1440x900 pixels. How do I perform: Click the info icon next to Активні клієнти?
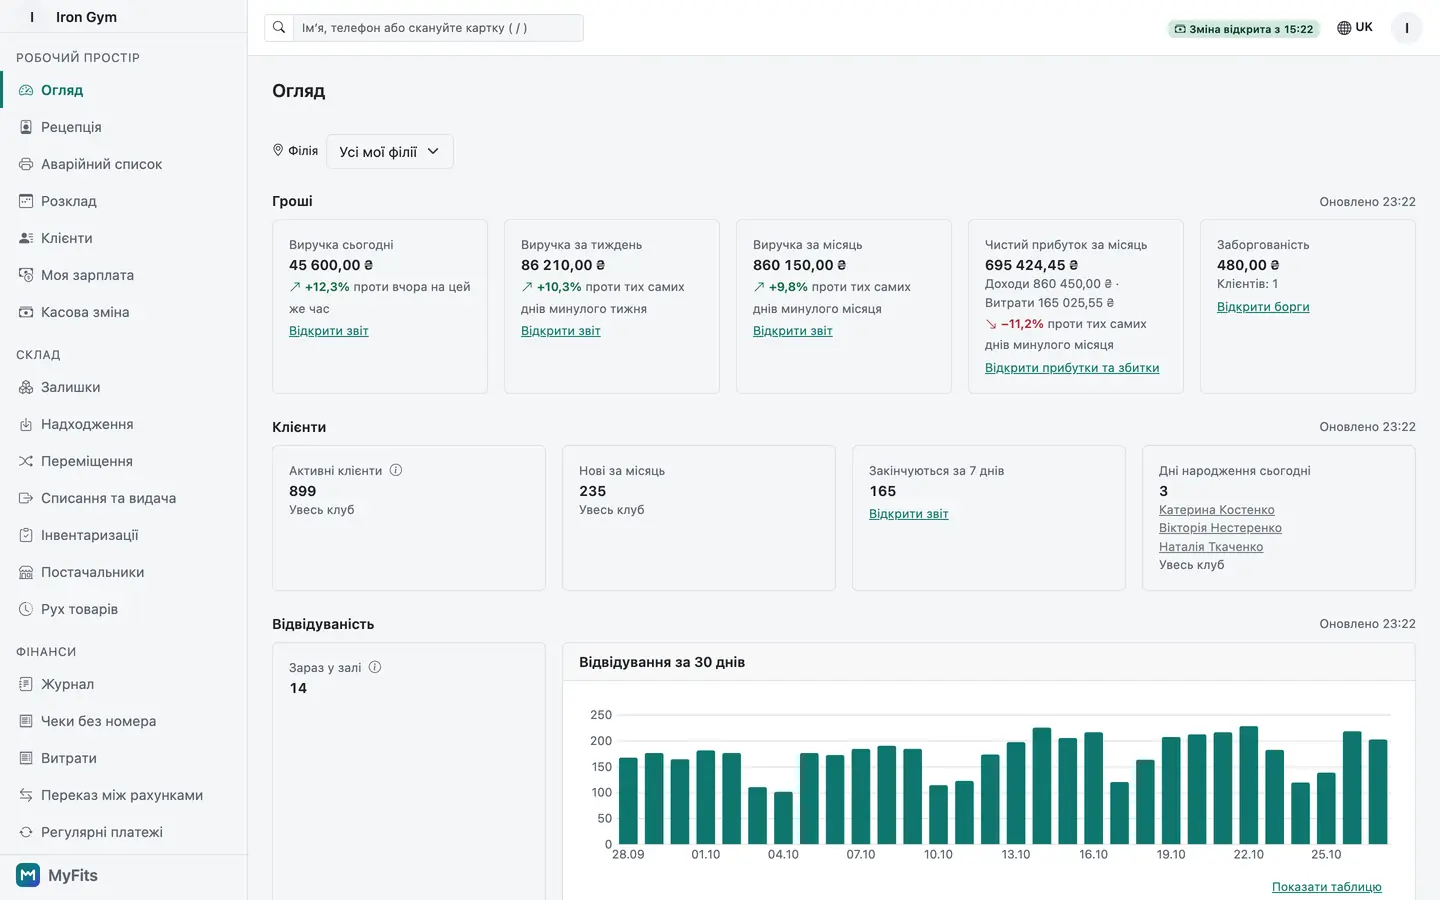[x=396, y=470]
